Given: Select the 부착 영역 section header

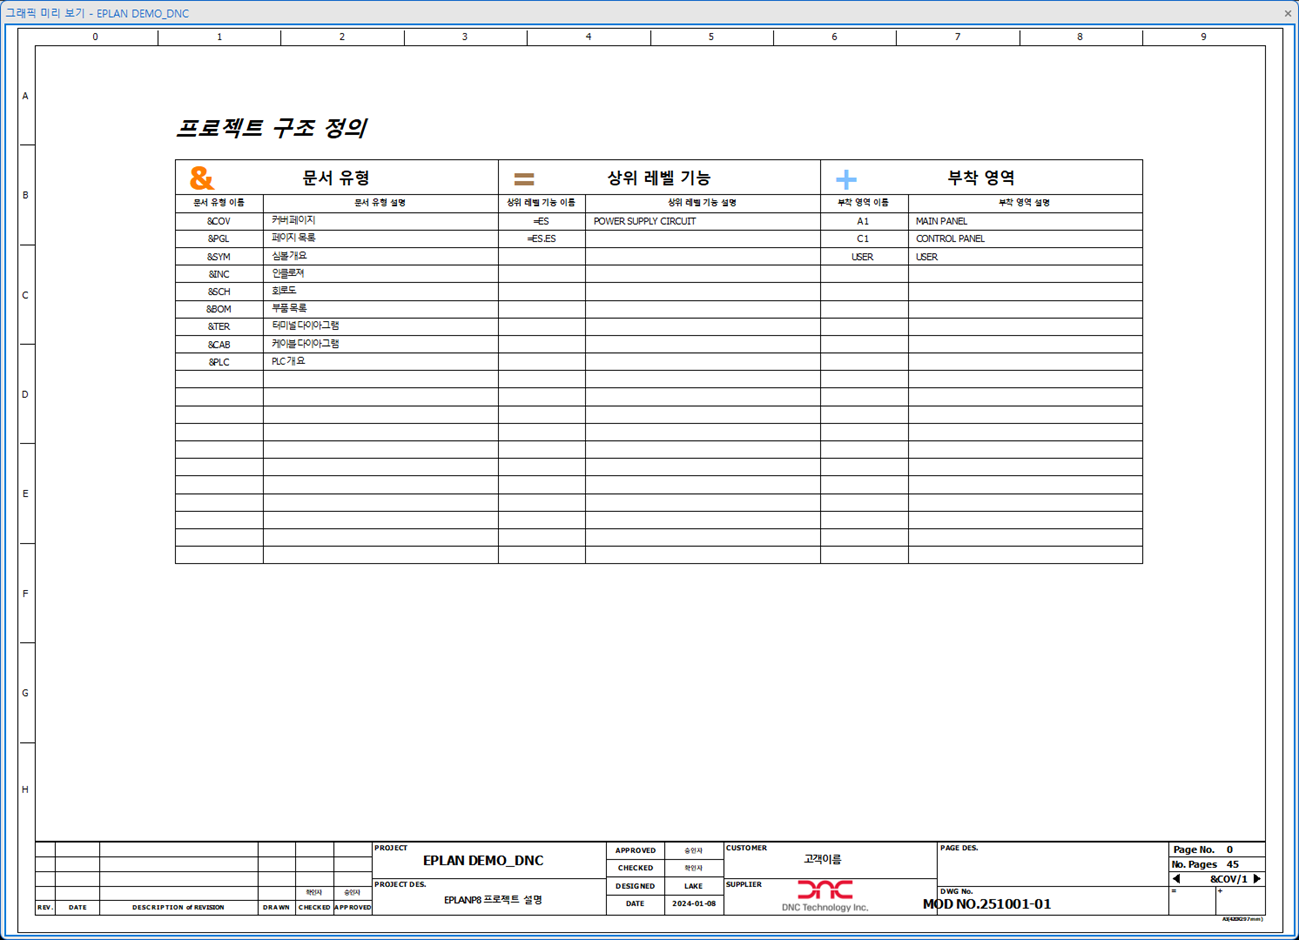Looking at the screenshot, I should coord(981,178).
